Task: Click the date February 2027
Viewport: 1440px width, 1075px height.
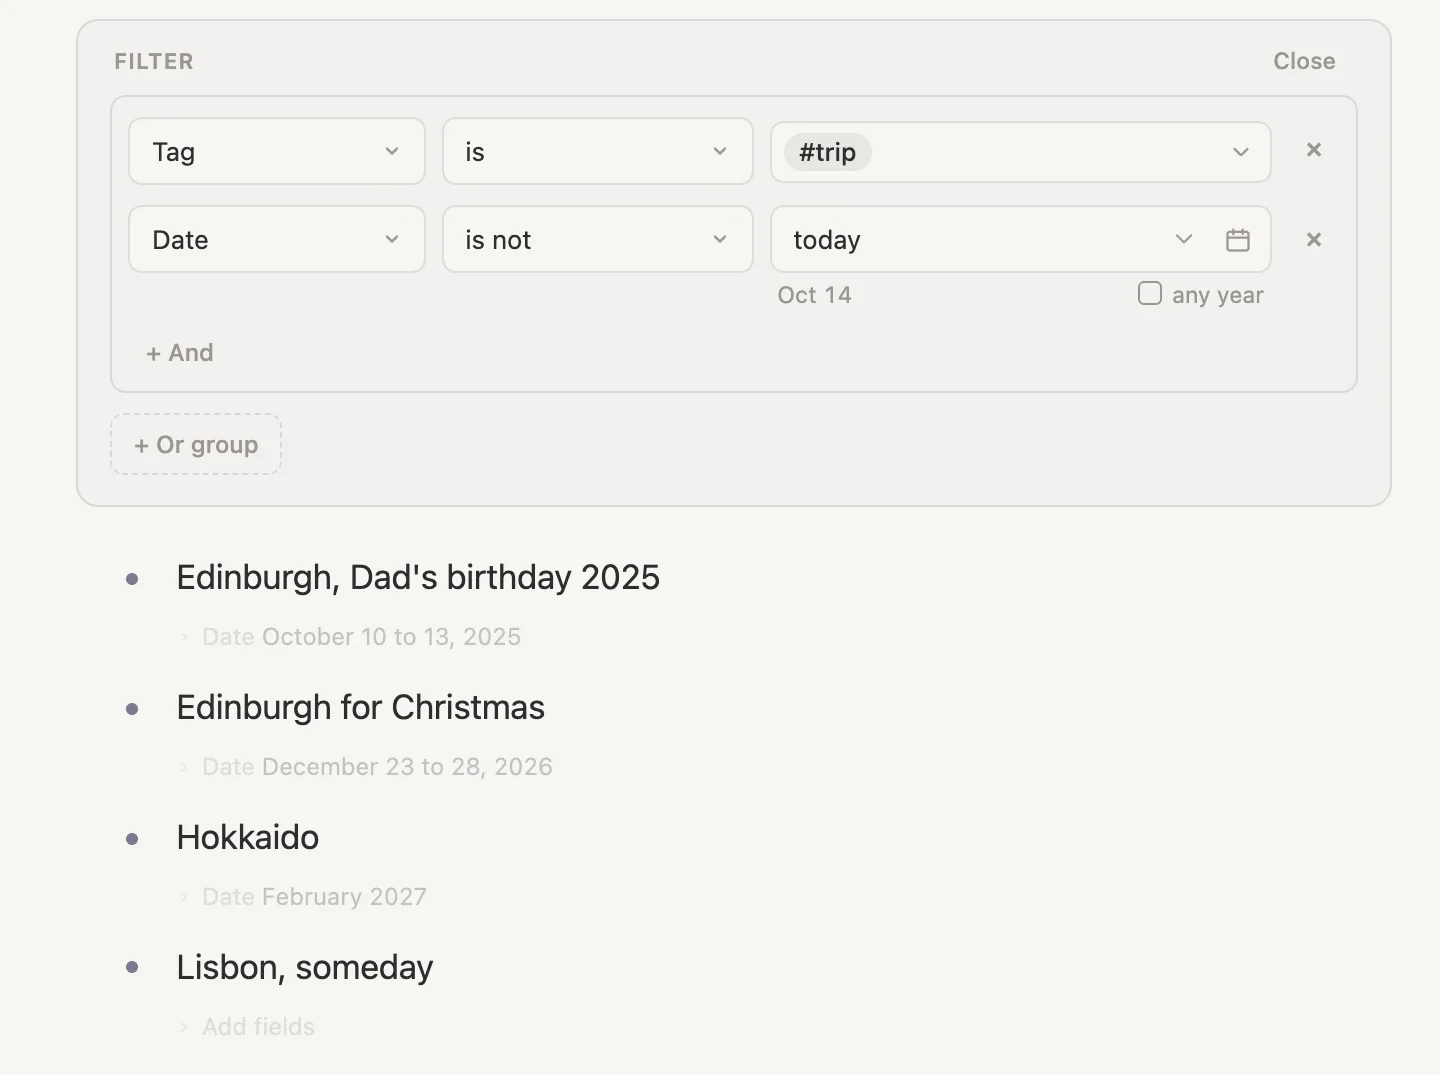Action: [x=344, y=897]
